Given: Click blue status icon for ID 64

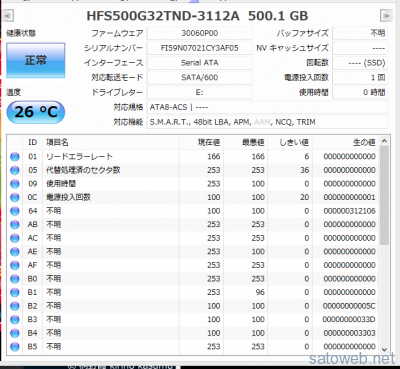Looking at the screenshot, I should click(15, 211).
